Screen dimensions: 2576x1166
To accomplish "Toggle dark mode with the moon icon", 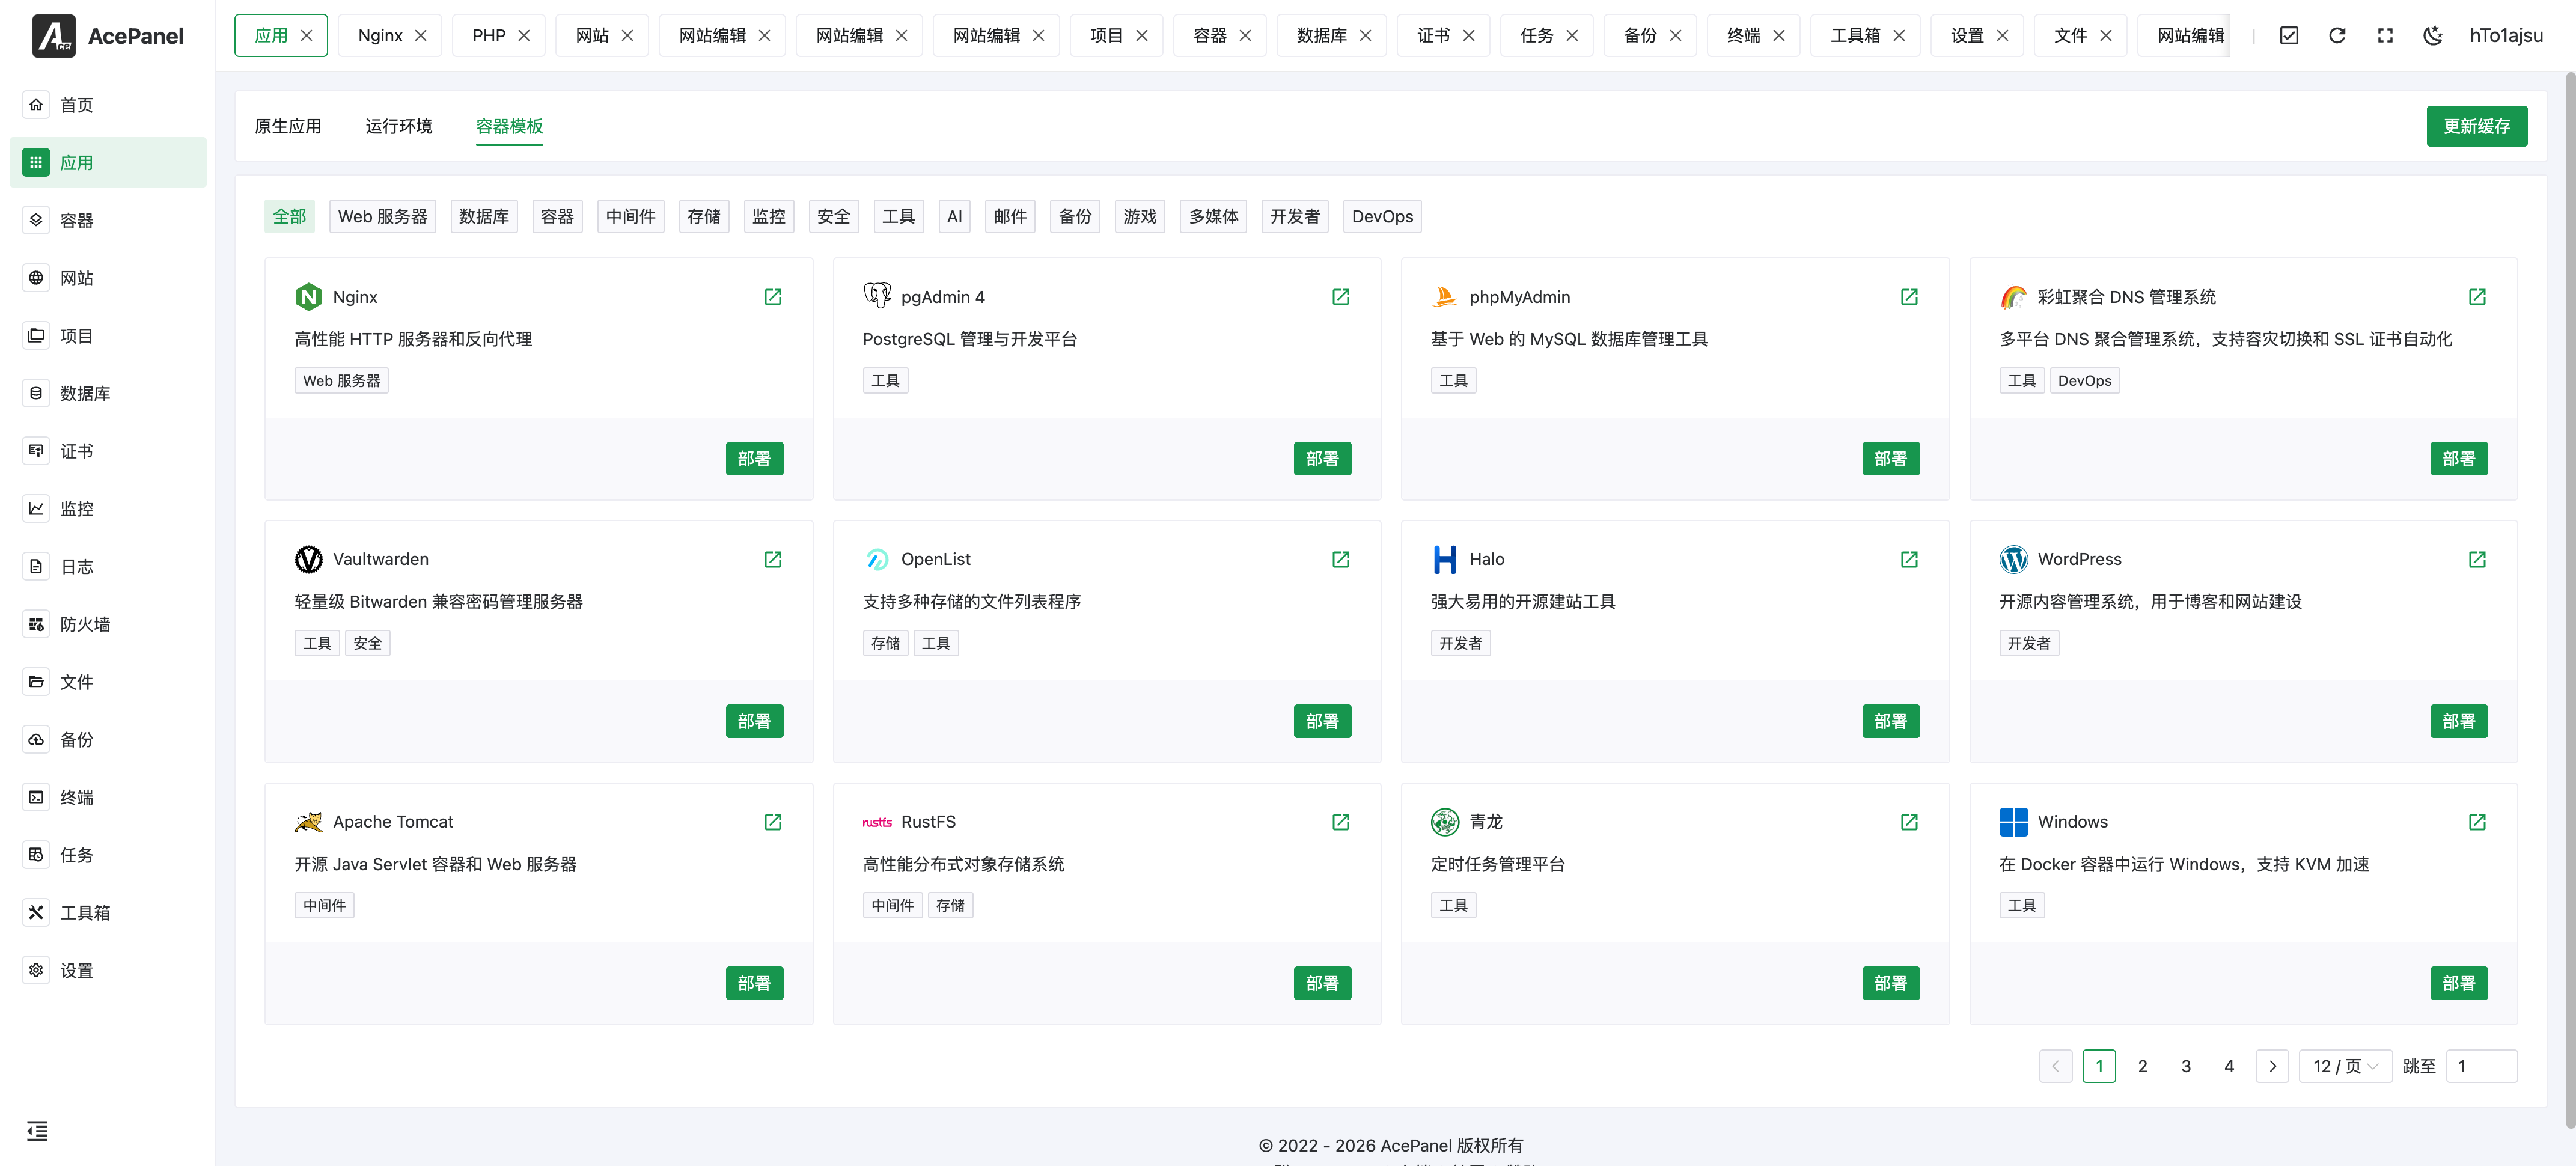I will coord(2433,35).
